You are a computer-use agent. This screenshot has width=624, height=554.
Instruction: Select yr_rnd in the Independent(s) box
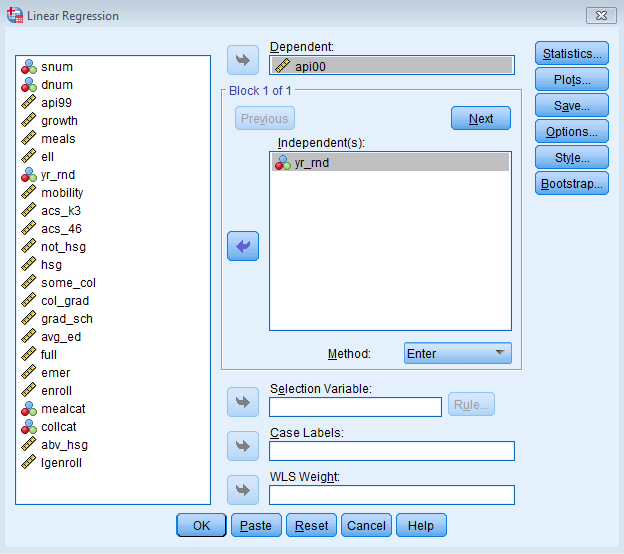311,162
